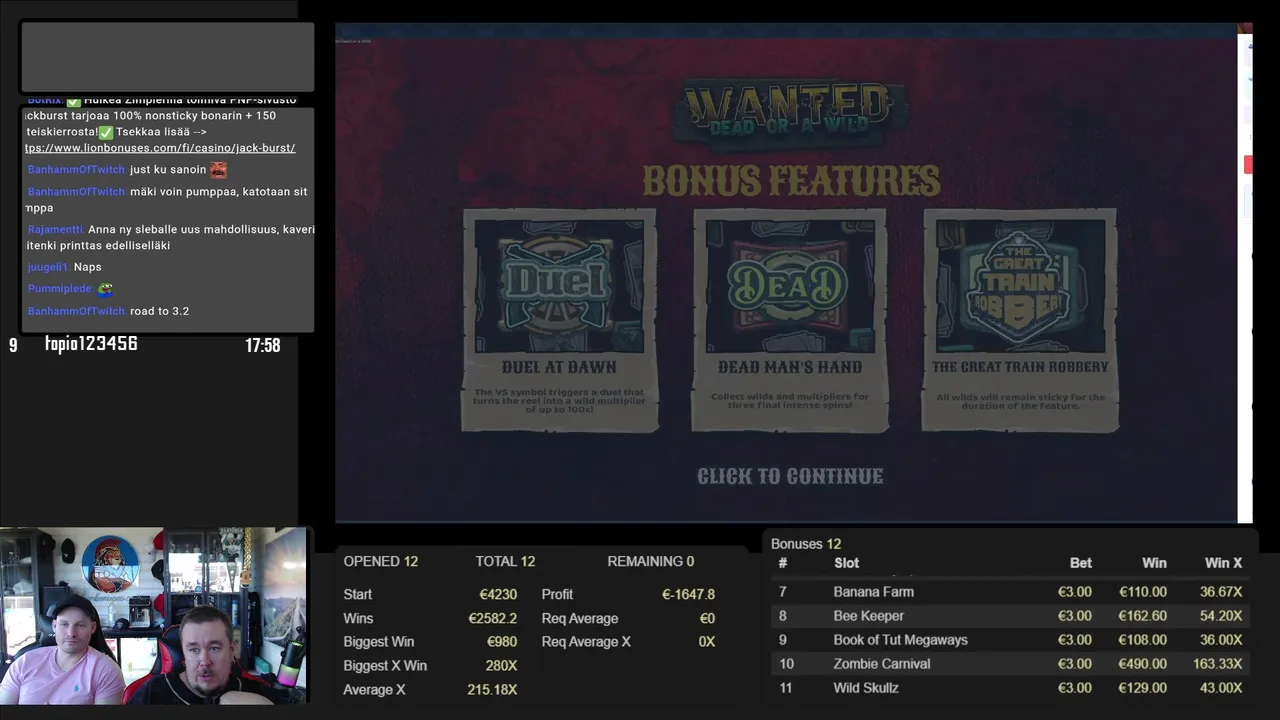Select the Banana Farm row name

point(874,592)
